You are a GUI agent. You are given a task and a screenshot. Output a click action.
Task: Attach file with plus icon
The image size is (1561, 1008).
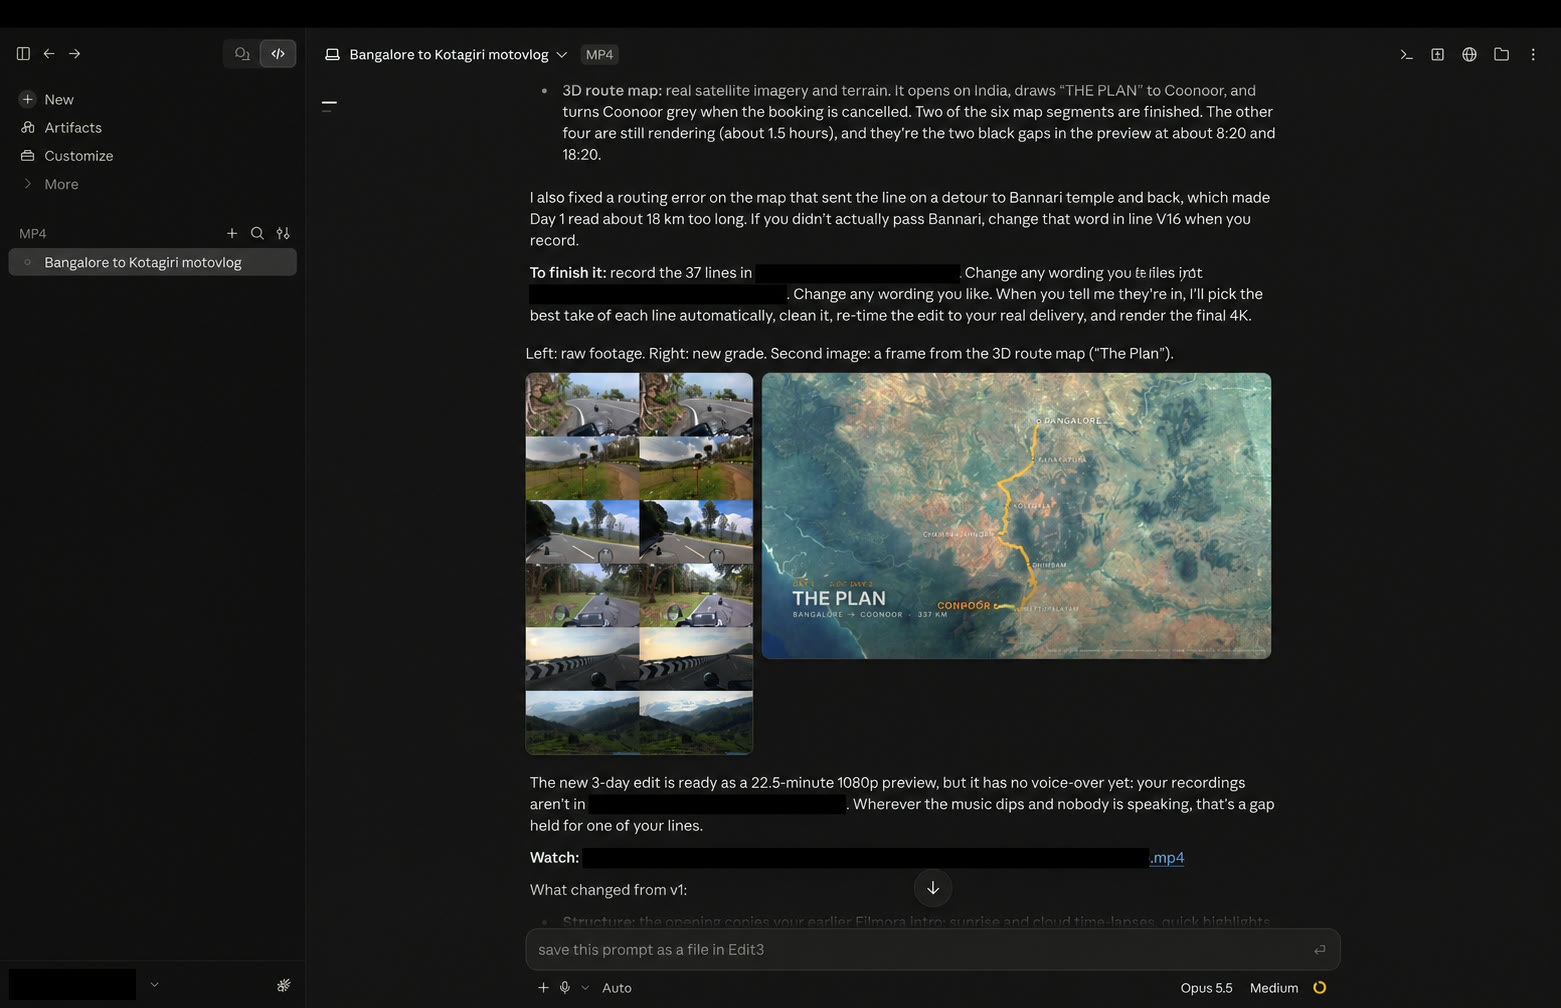point(543,987)
